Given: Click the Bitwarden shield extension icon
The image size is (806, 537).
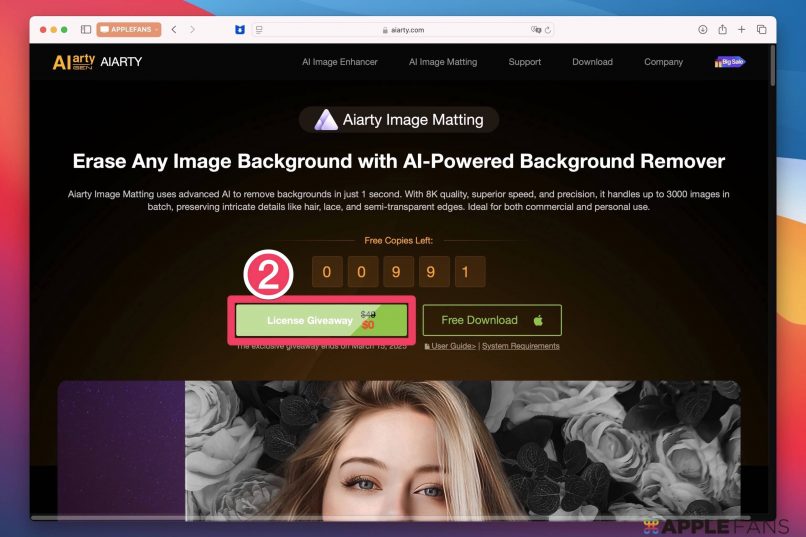Looking at the screenshot, I should (239, 30).
